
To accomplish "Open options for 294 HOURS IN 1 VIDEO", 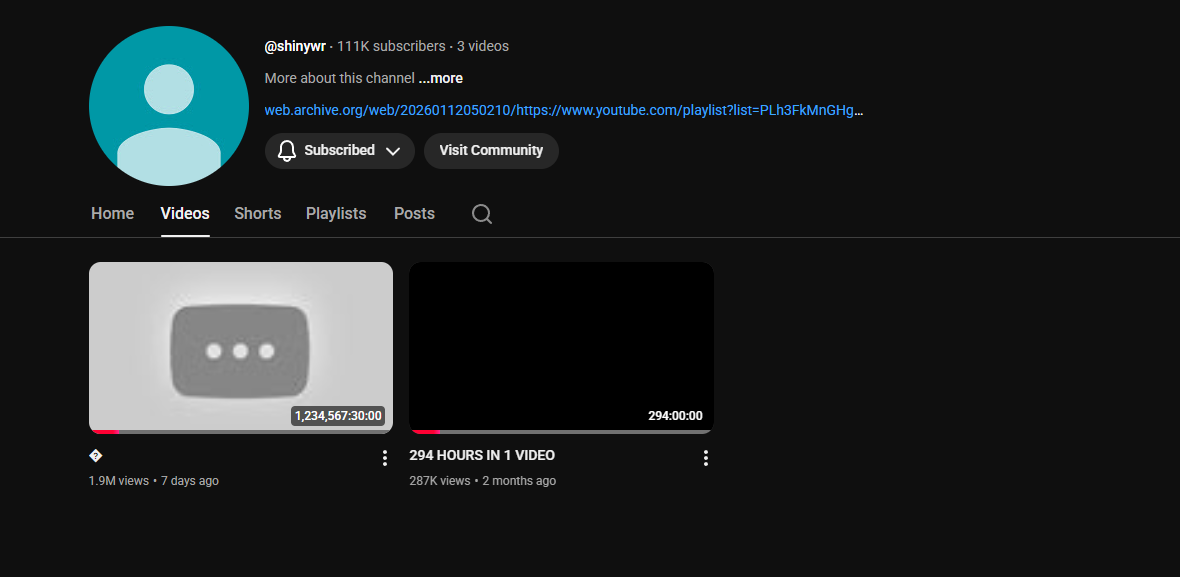I will pos(705,457).
